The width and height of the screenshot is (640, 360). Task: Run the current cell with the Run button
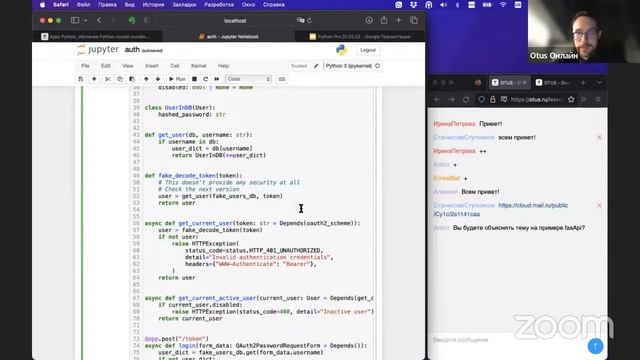[177, 79]
